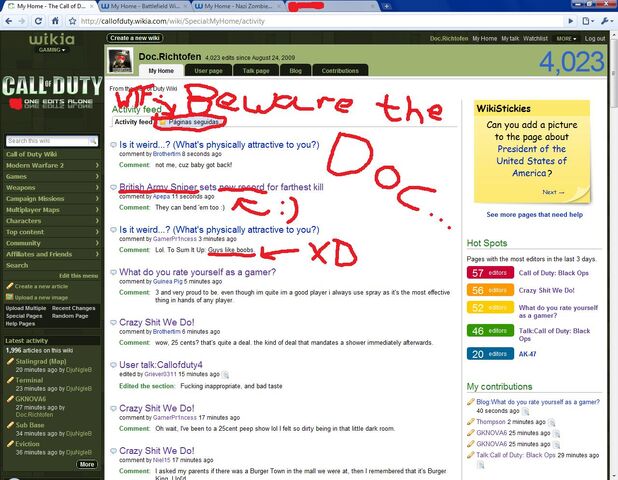Click in the Search this wiki field
The height and width of the screenshot is (480, 618).
tap(47, 141)
